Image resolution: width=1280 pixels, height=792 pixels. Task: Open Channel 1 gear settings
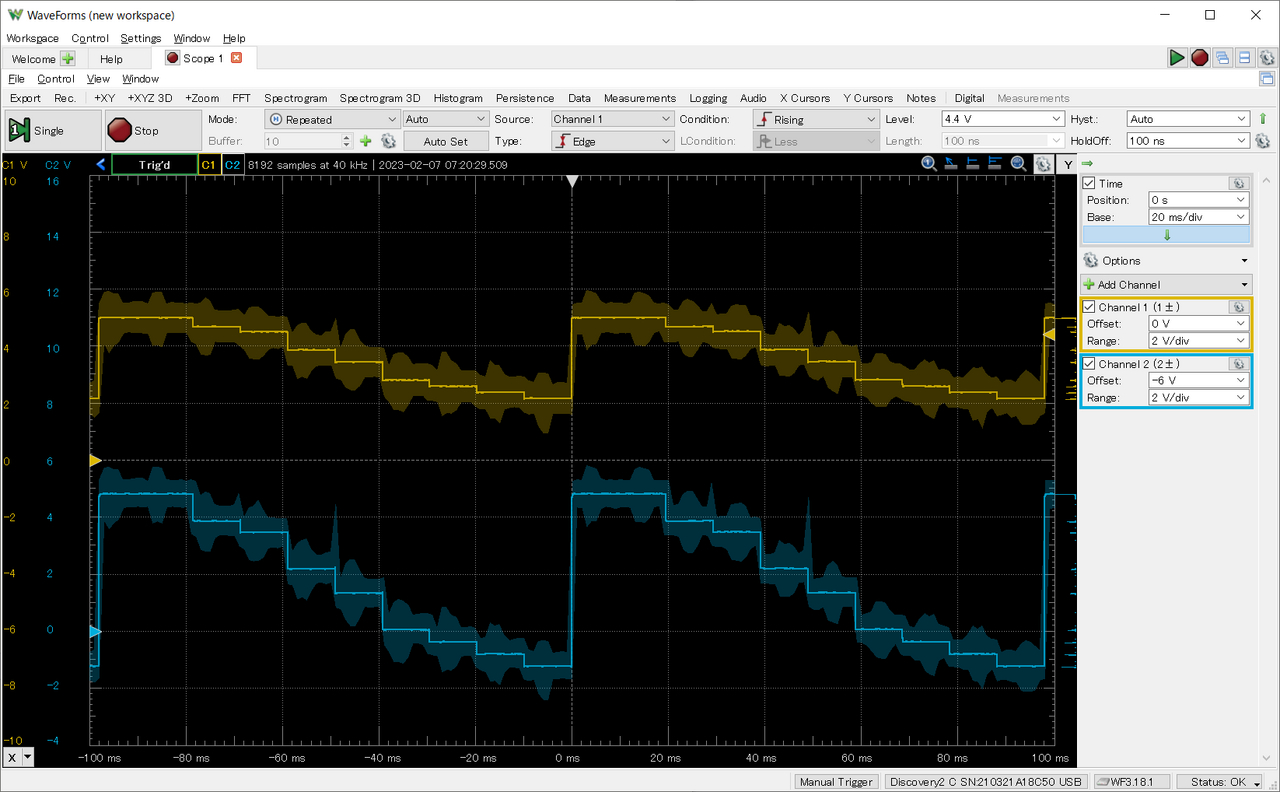1238,307
